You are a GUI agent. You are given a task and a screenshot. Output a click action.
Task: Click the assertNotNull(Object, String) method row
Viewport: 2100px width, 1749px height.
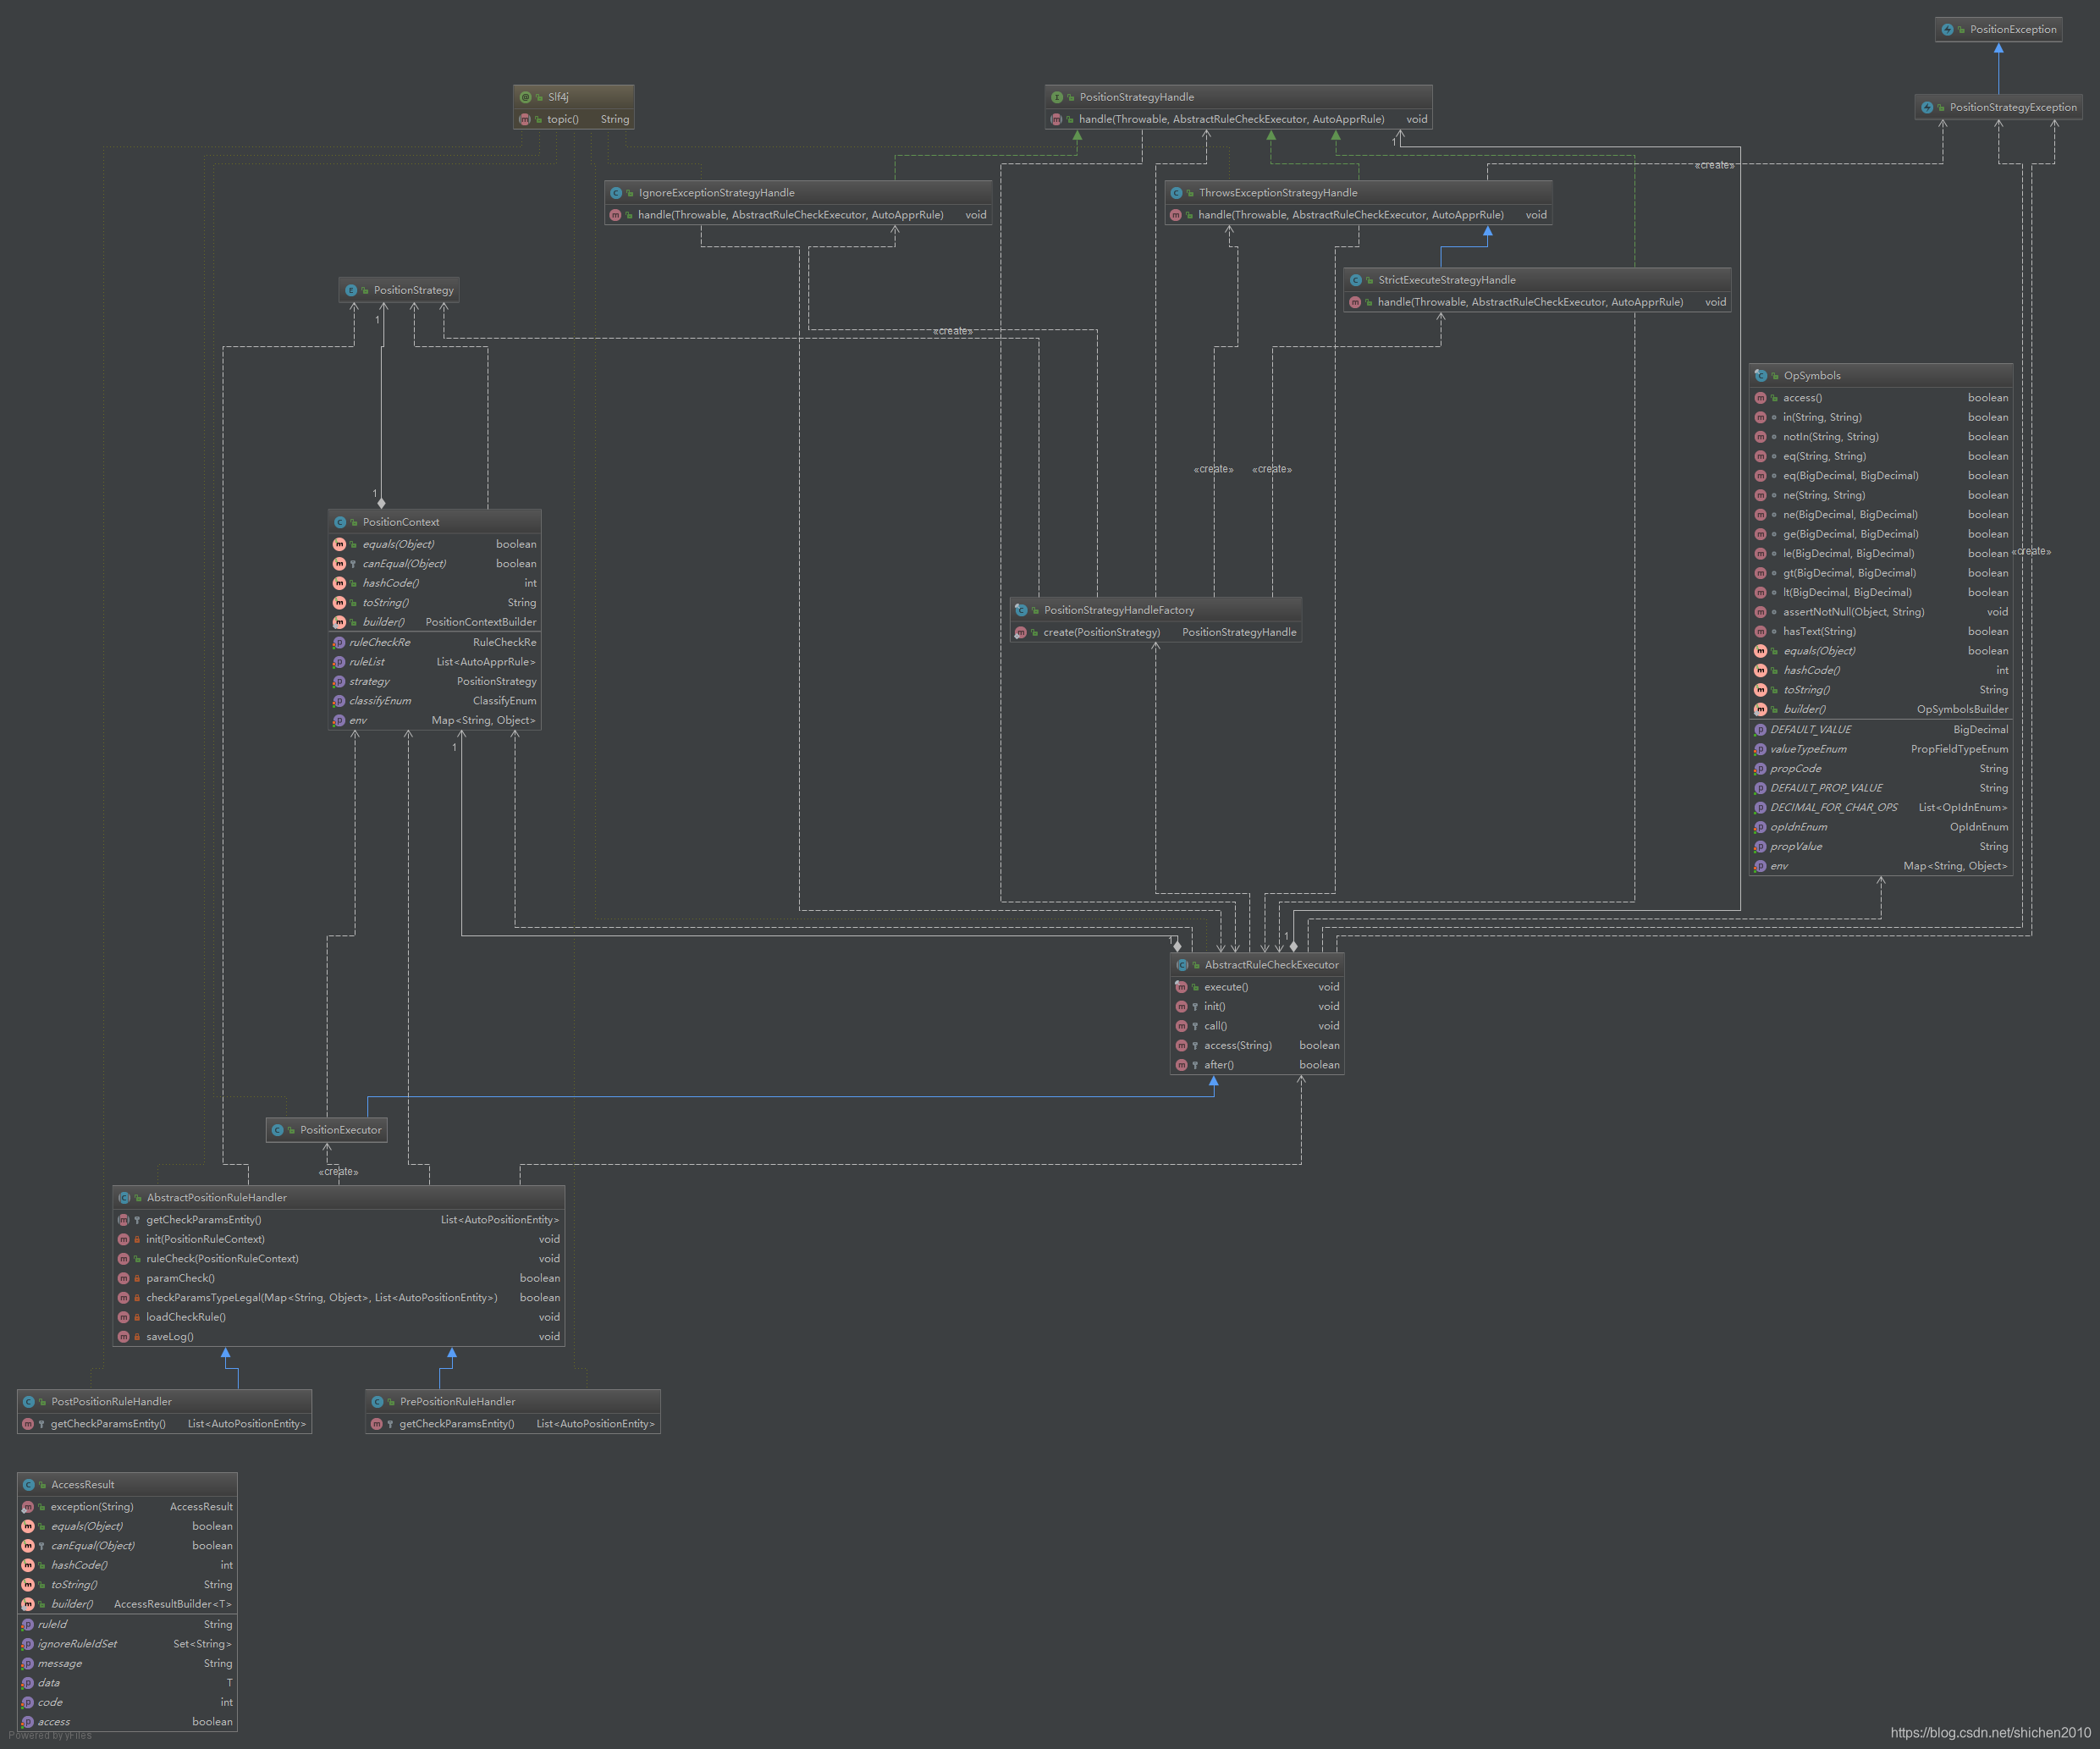point(1853,612)
